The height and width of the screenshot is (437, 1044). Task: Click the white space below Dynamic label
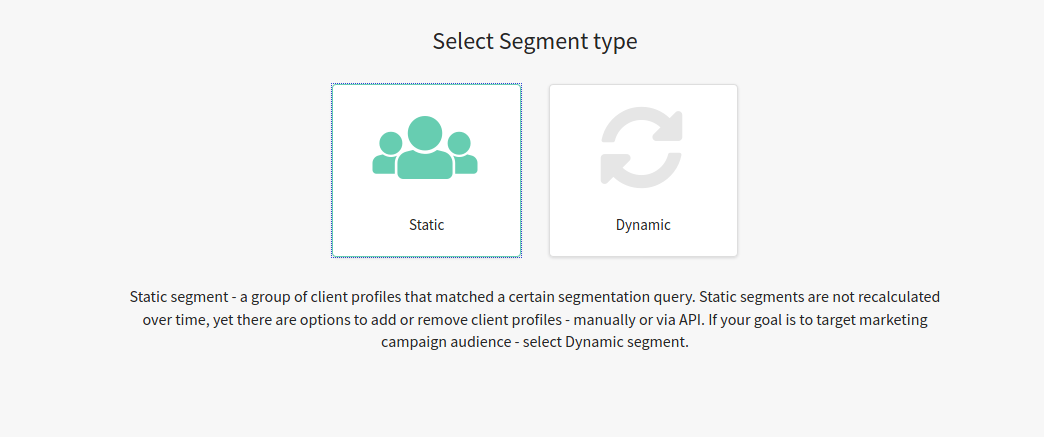pos(643,245)
